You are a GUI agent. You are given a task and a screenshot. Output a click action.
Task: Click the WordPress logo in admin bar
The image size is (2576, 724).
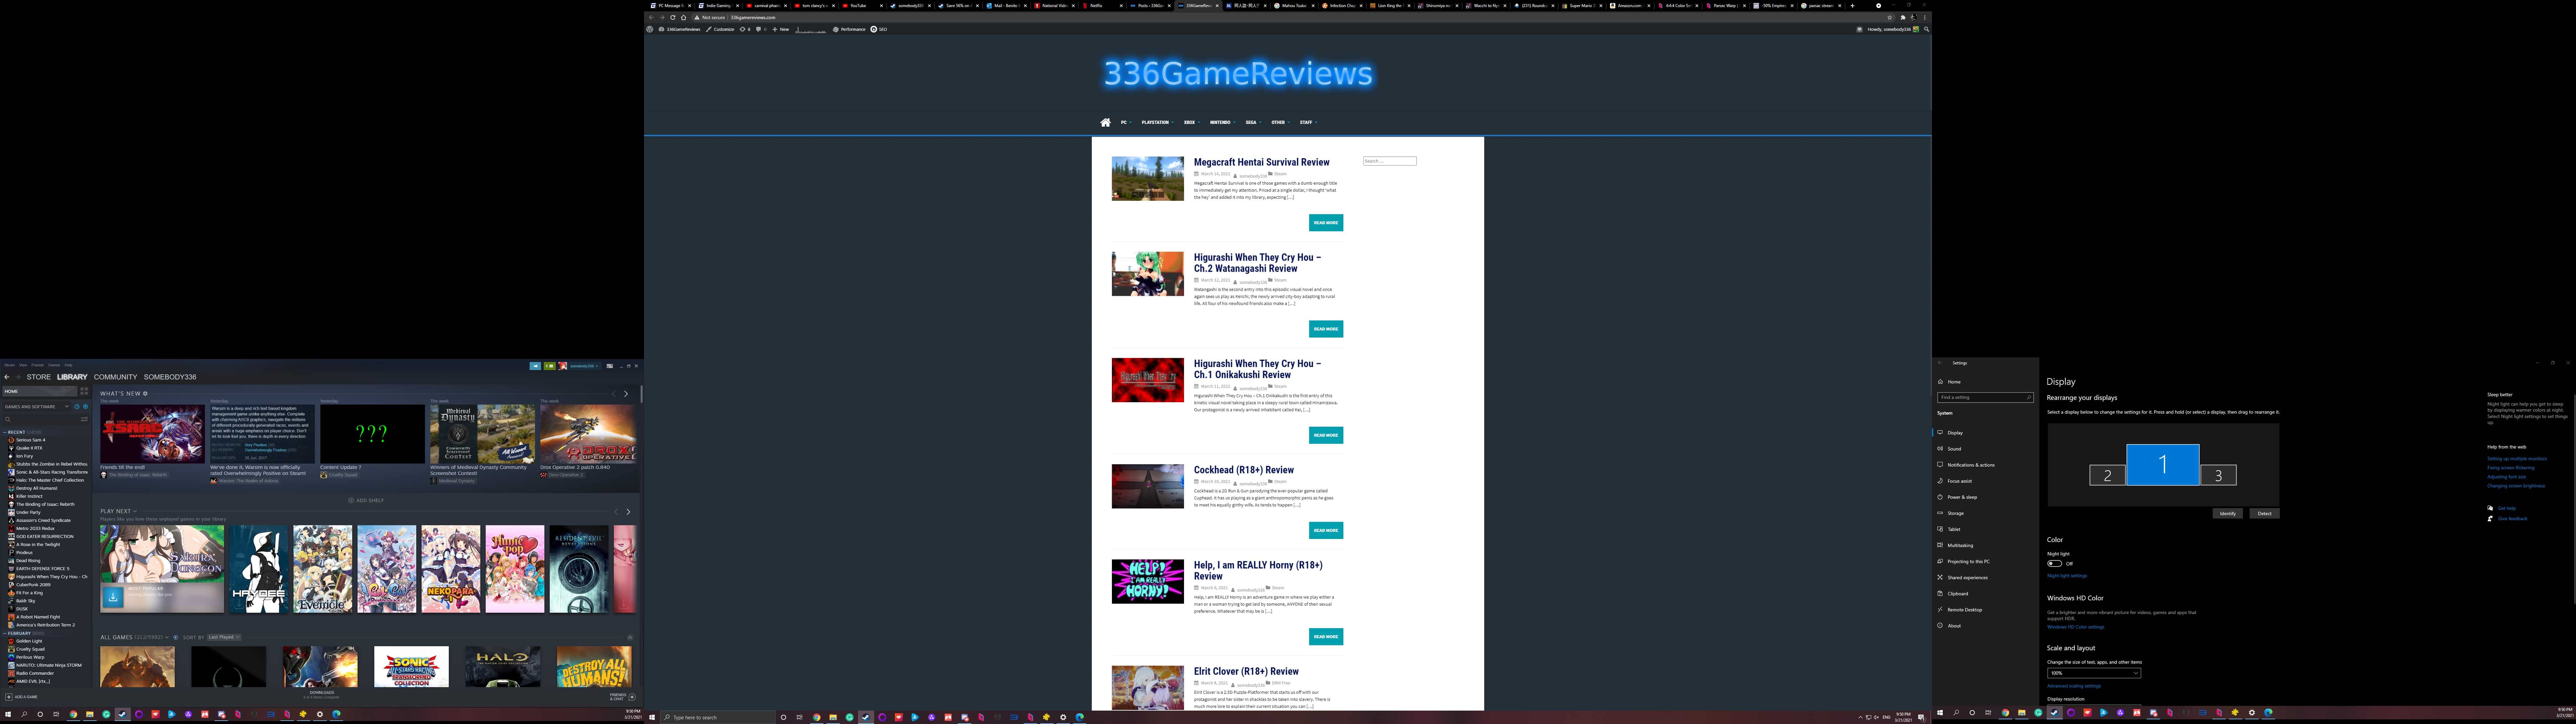[x=650, y=29]
